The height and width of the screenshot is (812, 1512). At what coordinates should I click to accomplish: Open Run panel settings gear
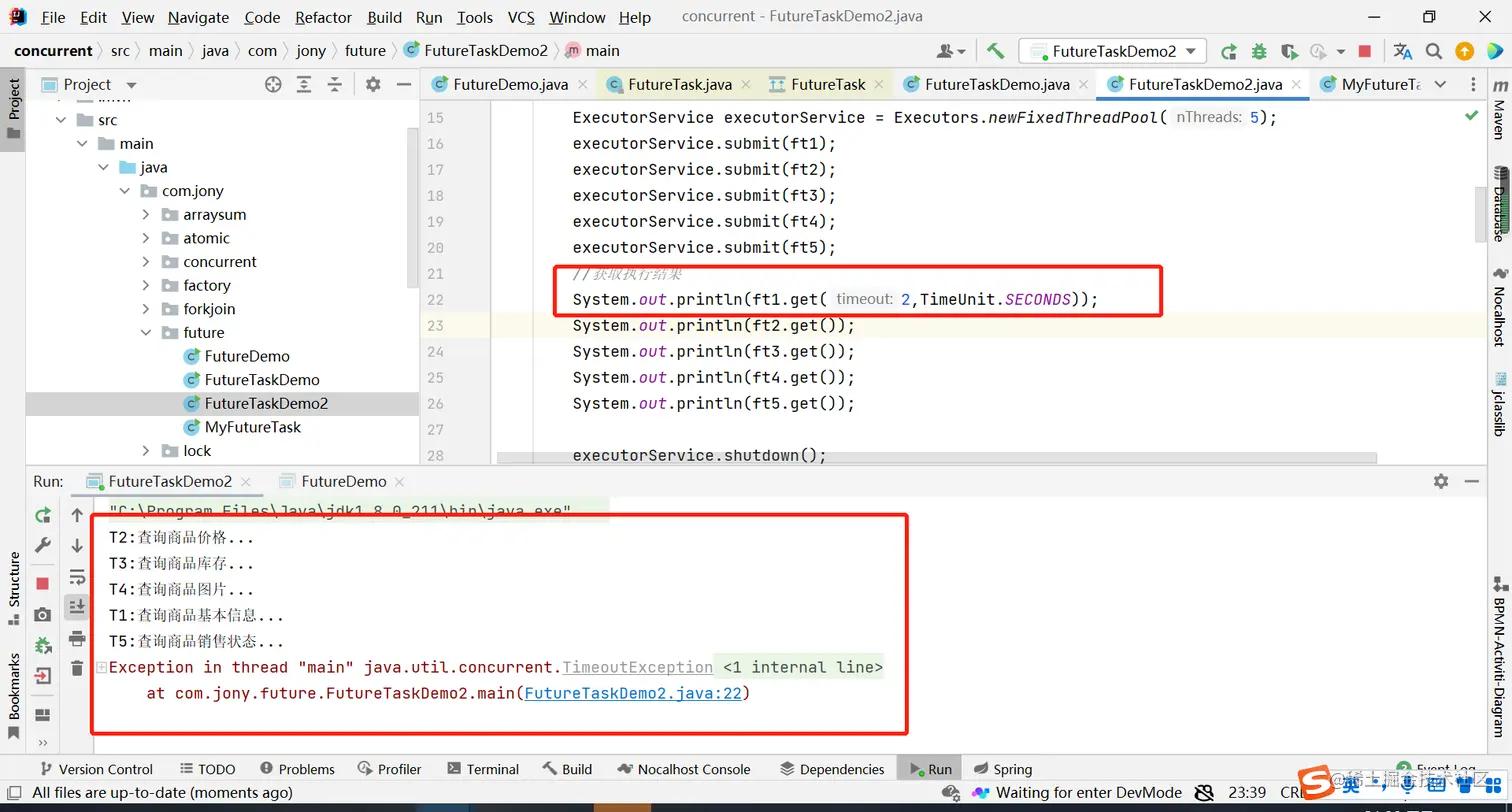click(x=1441, y=481)
